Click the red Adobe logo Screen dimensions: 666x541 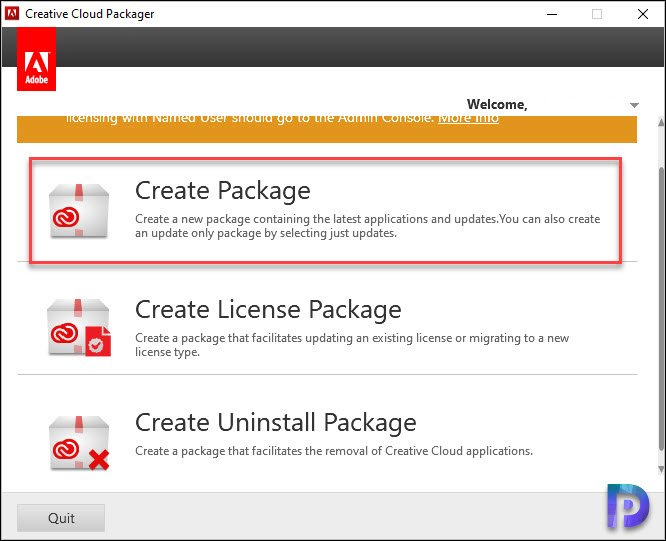[x=37, y=59]
